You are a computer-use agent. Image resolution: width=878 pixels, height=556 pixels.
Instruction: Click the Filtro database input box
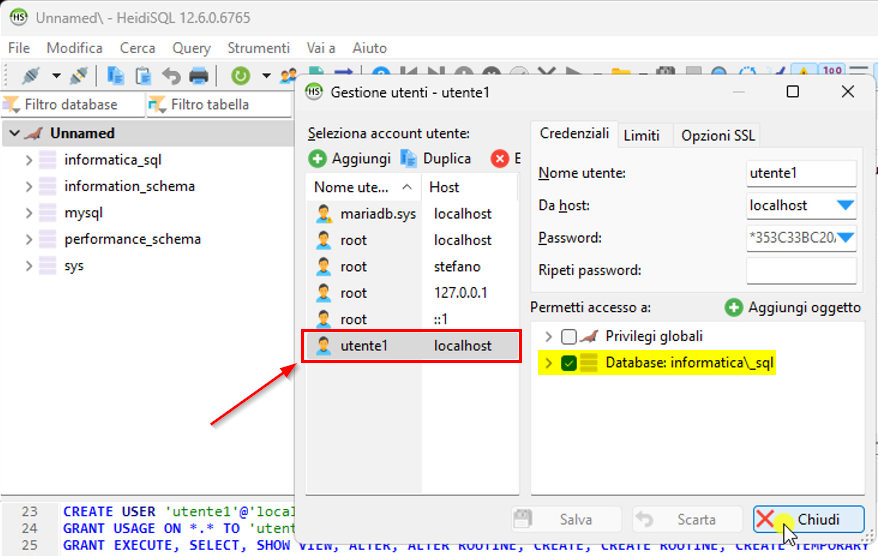tap(73, 104)
